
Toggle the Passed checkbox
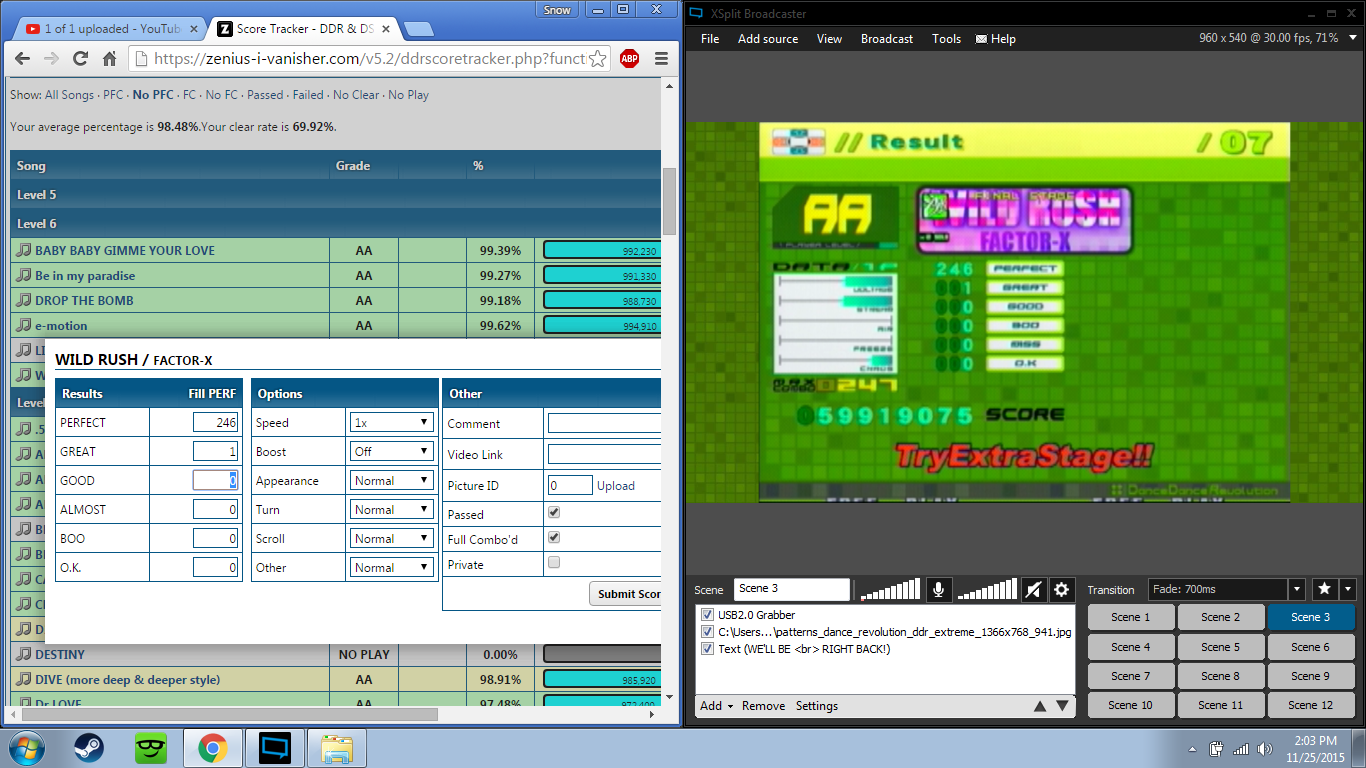click(x=554, y=512)
